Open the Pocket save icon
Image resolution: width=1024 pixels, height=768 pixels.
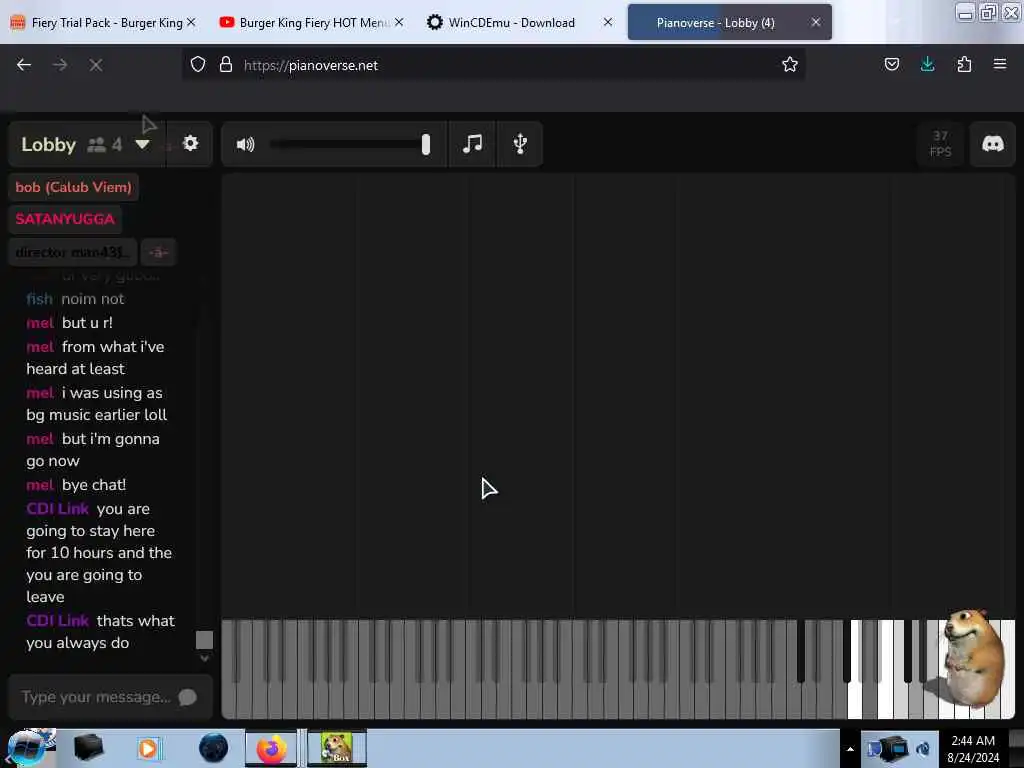coord(891,65)
